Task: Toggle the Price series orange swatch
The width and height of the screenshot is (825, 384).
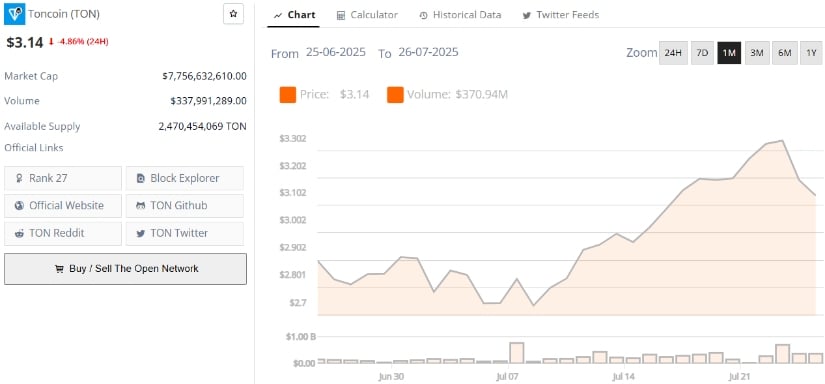Action: tap(288, 95)
